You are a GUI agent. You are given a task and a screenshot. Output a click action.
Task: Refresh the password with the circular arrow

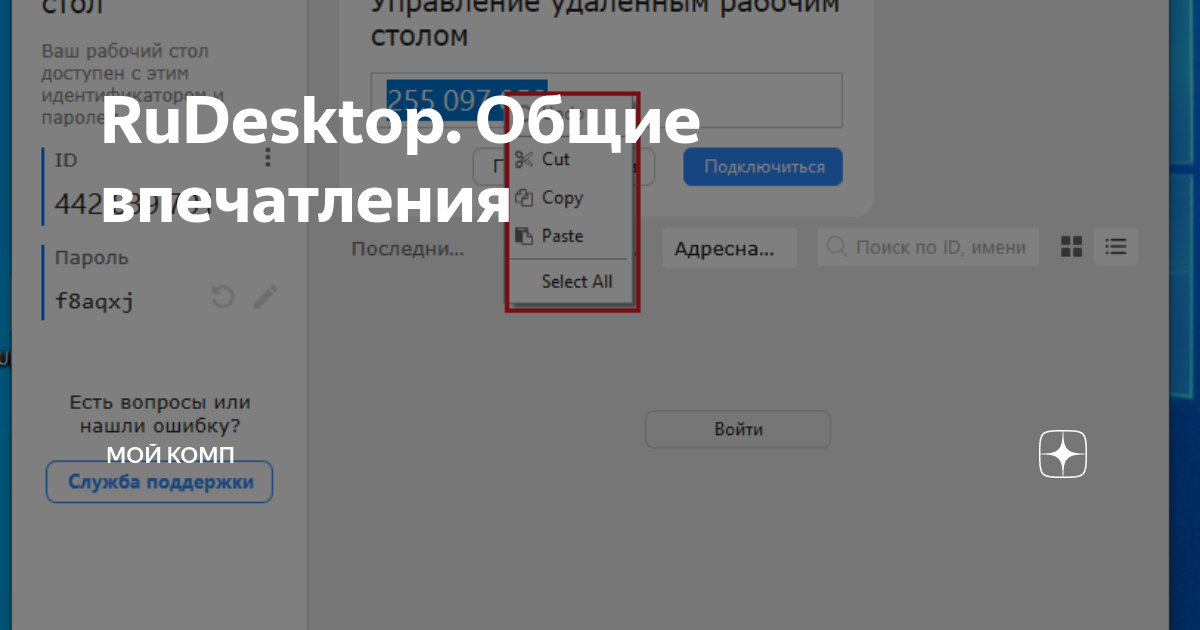tap(222, 297)
